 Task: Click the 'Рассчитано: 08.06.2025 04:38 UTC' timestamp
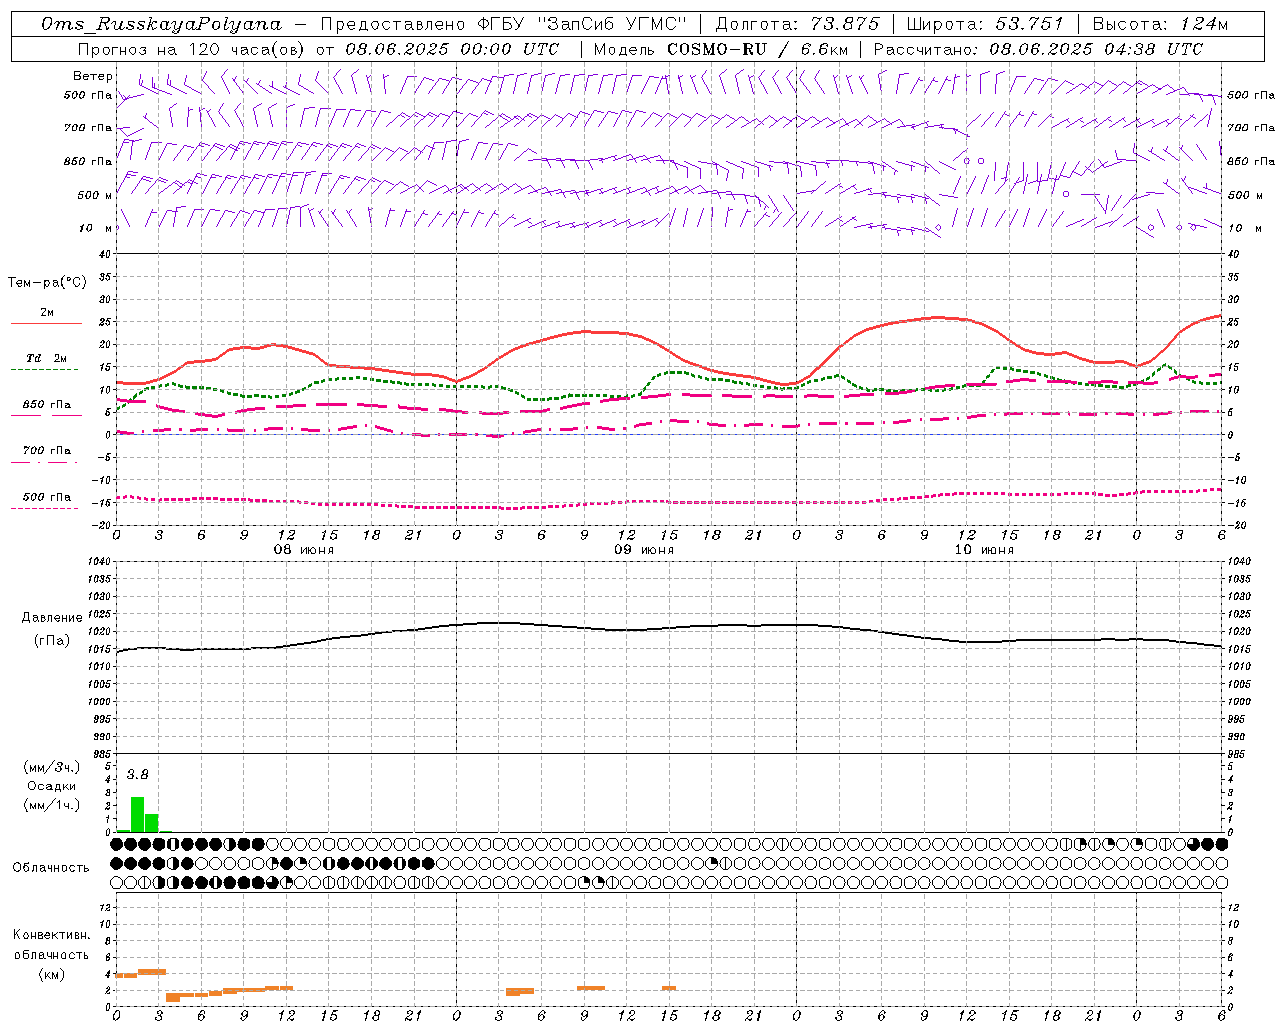(x=1038, y=49)
